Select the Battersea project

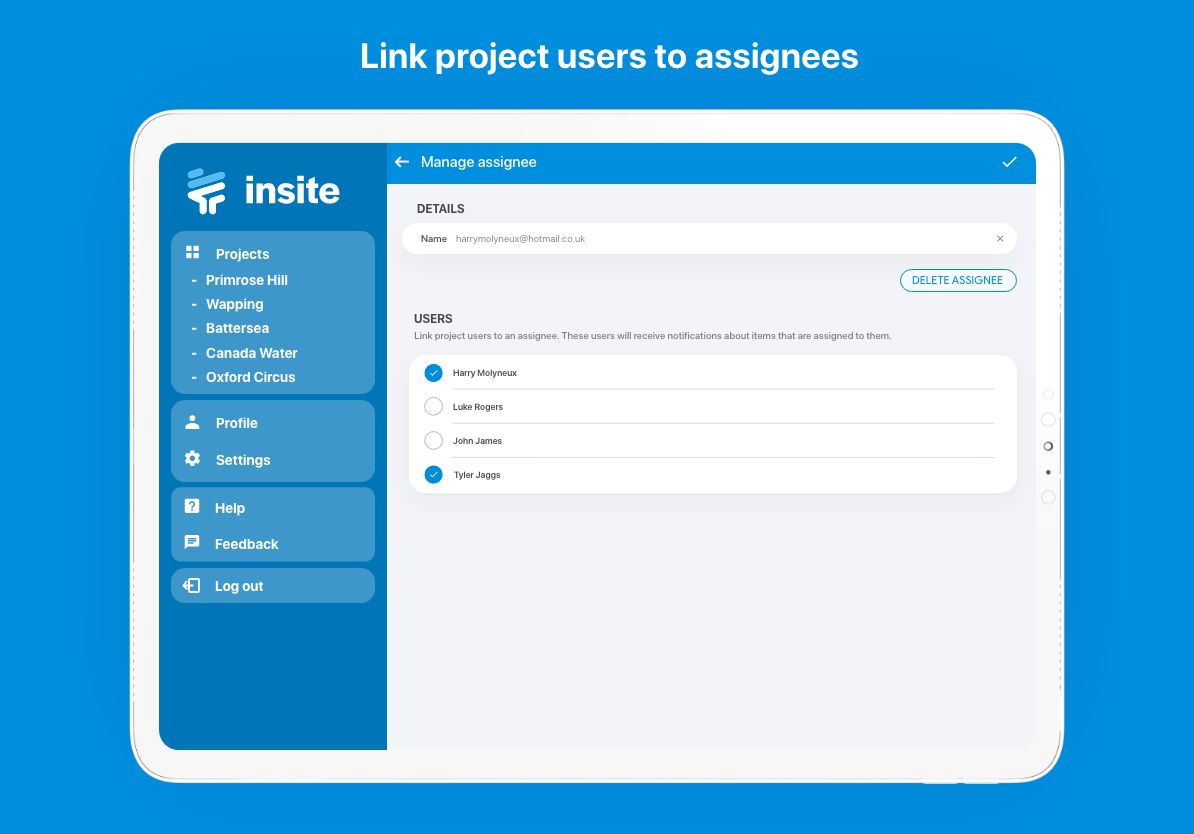click(237, 328)
